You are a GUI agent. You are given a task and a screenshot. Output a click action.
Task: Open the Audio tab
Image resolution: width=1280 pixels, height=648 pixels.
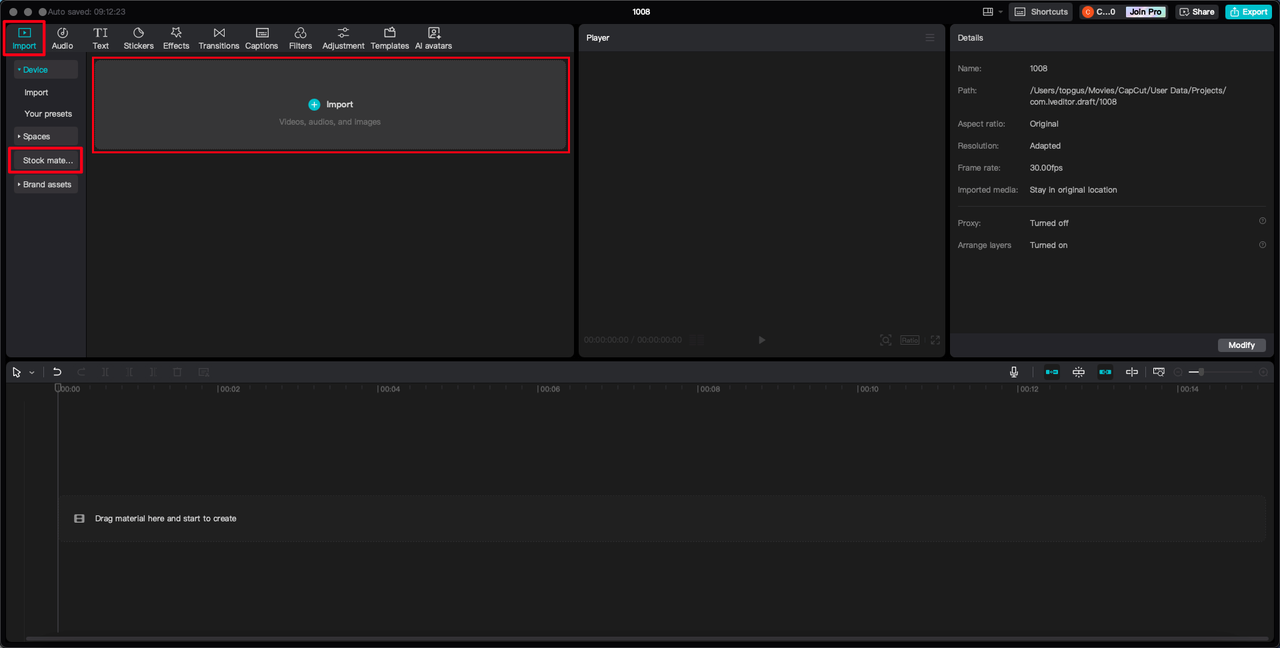(x=62, y=39)
